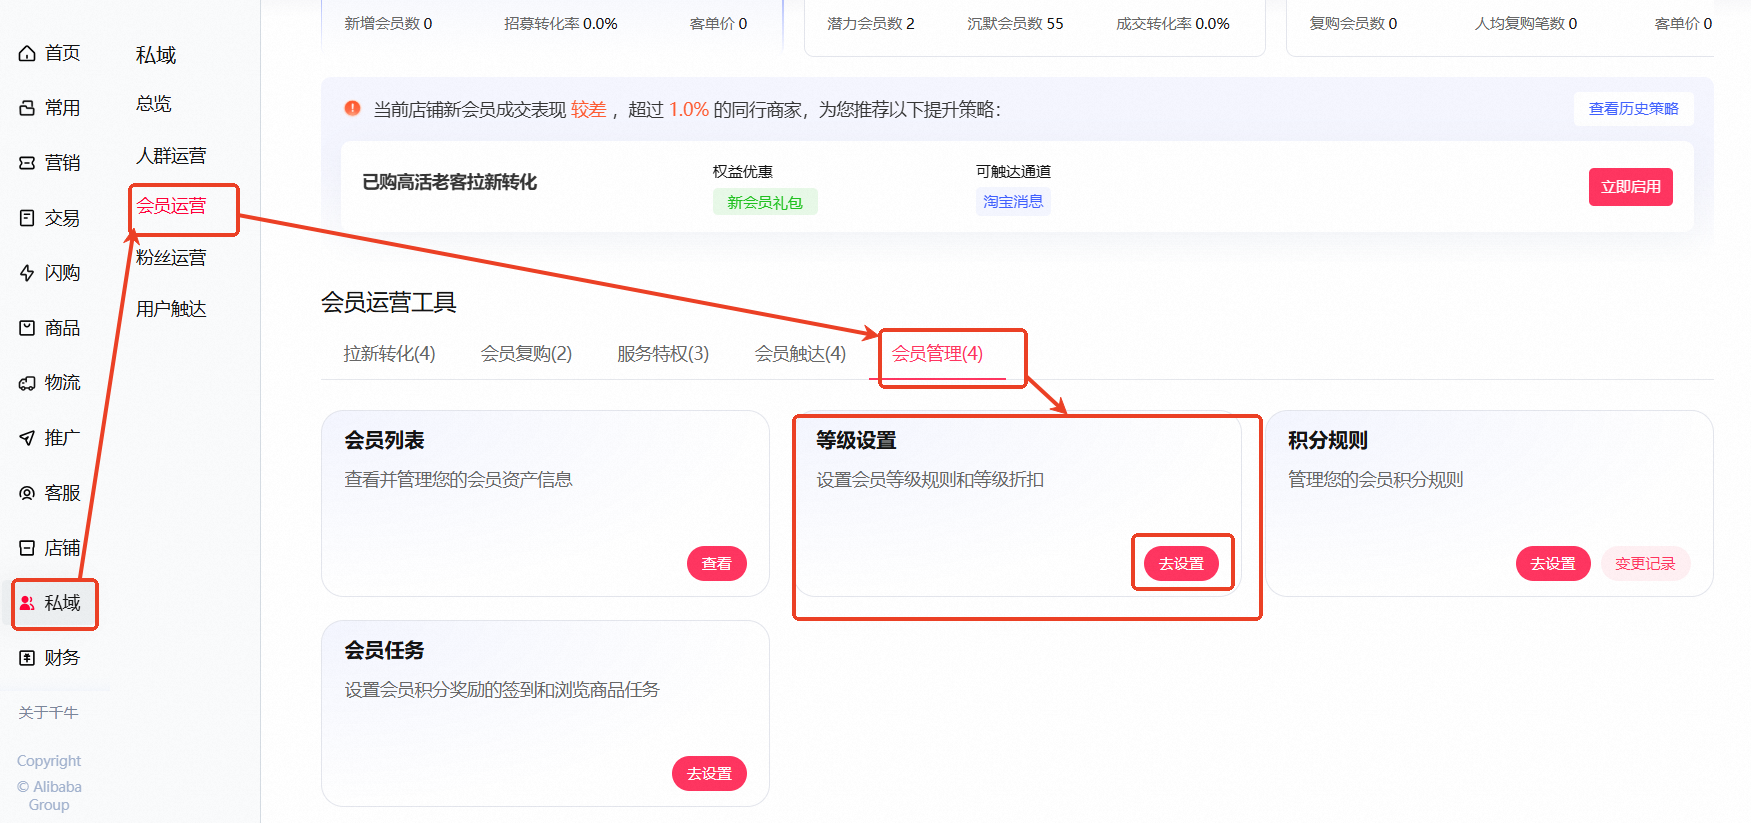The height and width of the screenshot is (823, 1751).
Task: Open 查看历史策略 link
Action: (x=1634, y=109)
